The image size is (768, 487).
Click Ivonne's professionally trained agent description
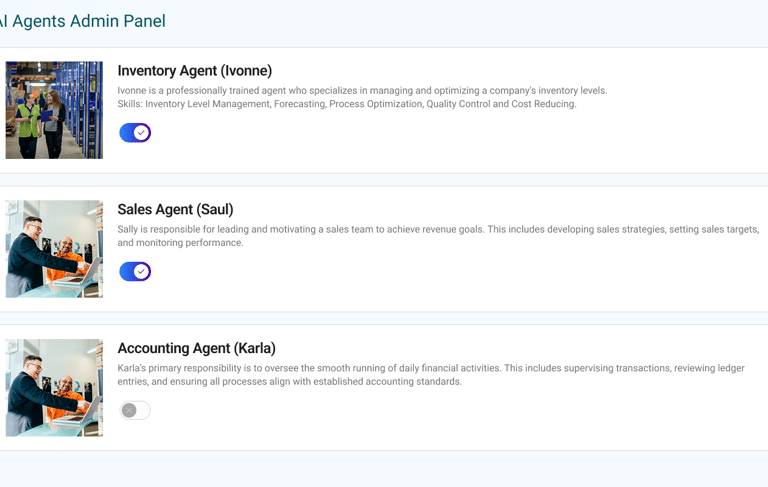coord(362,91)
